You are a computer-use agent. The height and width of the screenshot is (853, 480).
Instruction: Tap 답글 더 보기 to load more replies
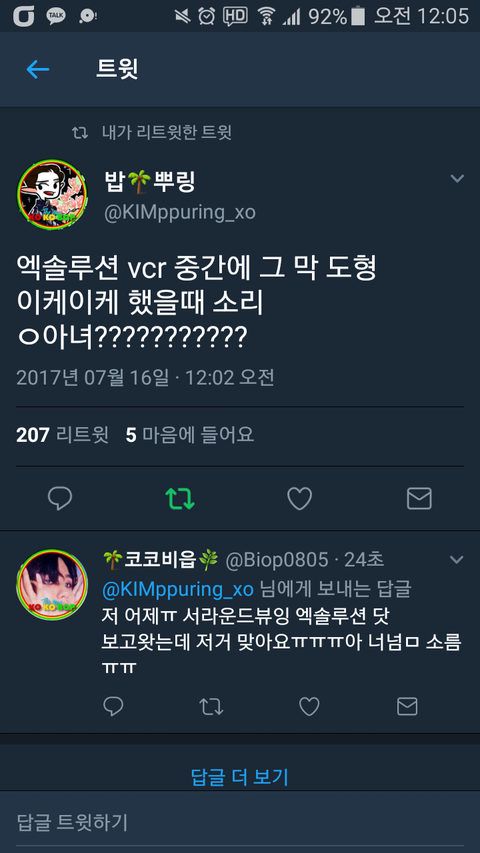pos(239,777)
